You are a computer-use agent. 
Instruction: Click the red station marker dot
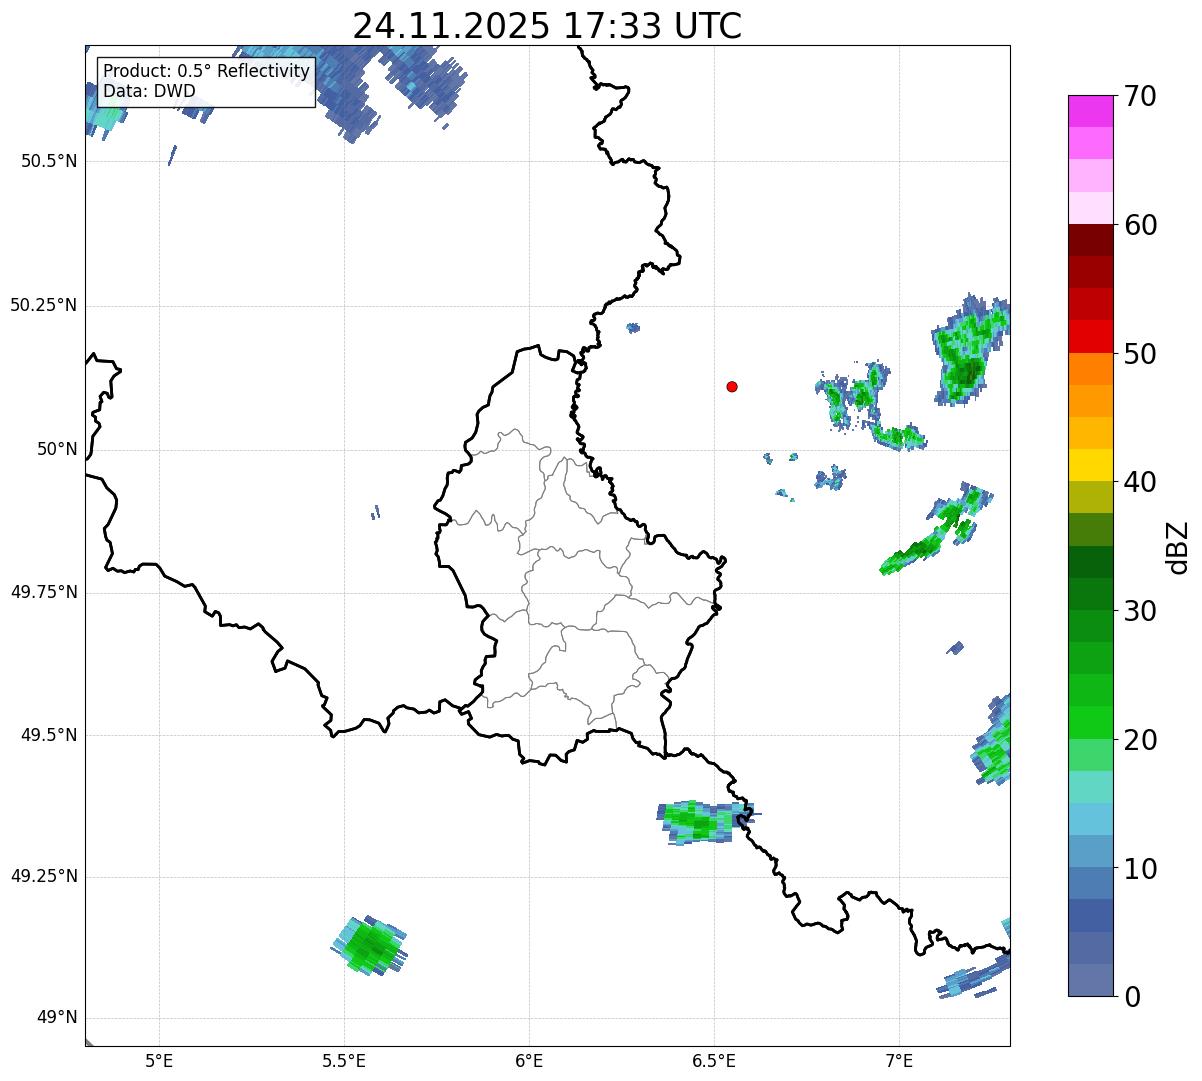(x=732, y=386)
